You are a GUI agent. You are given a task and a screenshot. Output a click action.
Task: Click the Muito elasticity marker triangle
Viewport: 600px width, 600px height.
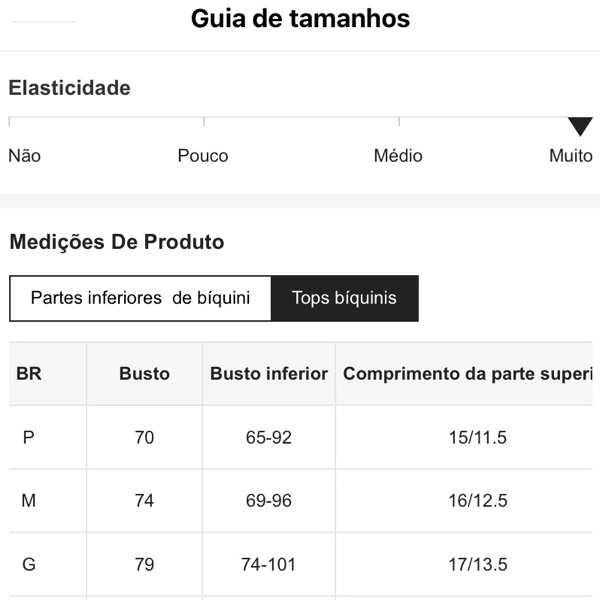tap(580, 127)
